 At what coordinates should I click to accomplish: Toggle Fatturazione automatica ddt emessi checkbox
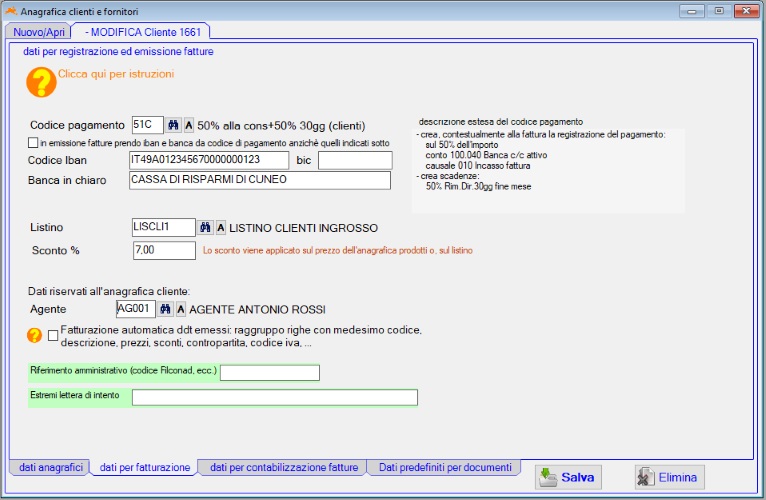click(53, 336)
